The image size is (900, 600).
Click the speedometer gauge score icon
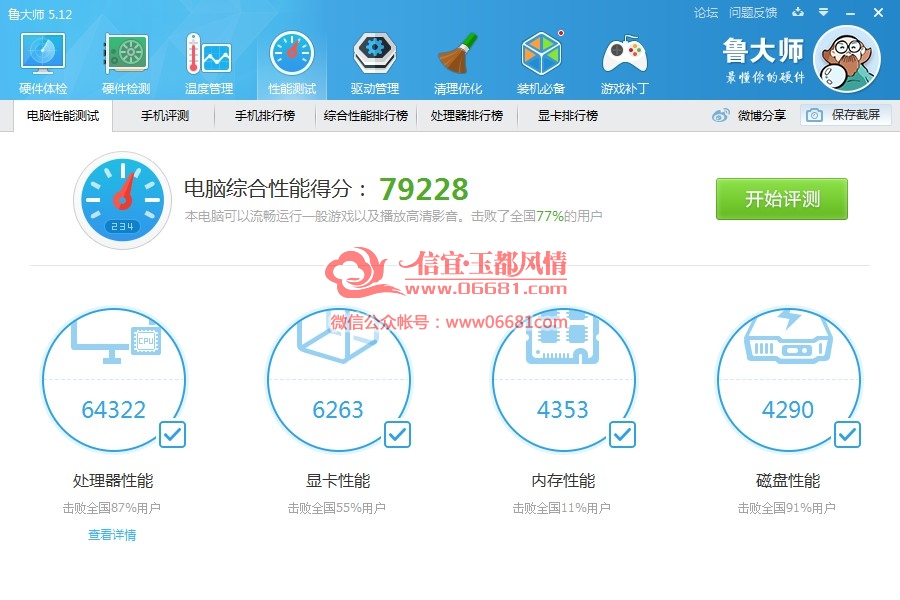(123, 200)
